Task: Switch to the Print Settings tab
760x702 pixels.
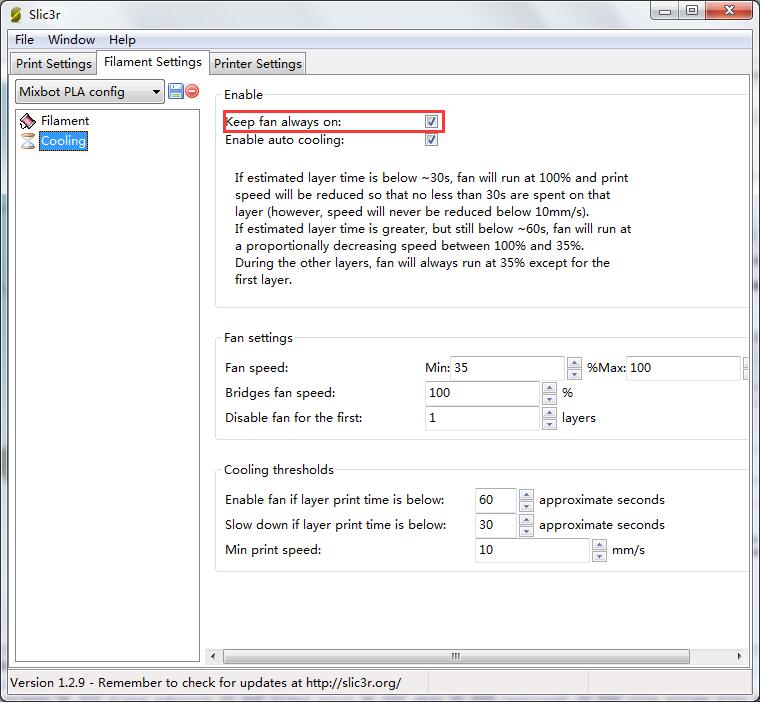Action: [54, 64]
